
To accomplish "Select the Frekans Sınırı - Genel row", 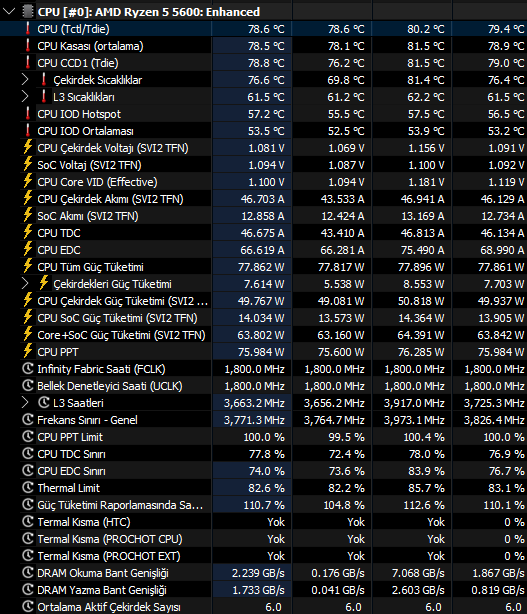I will pyautogui.click(x=264, y=420).
